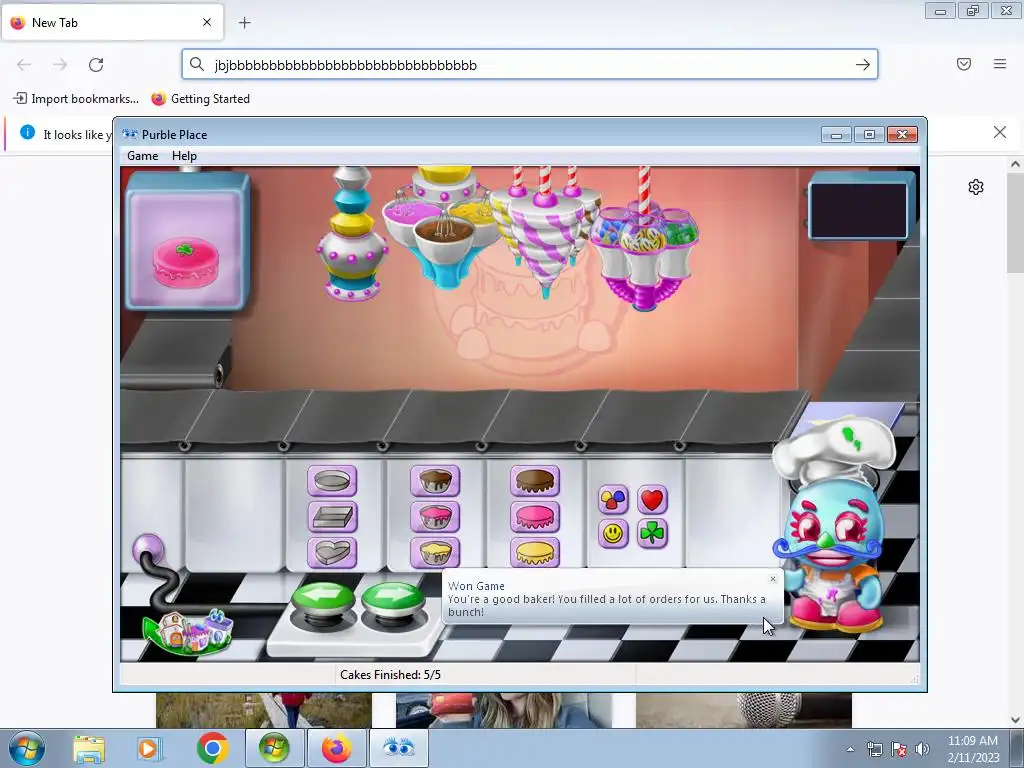Close the Purble Place window
This screenshot has height=768, width=1024.
pos(903,135)
